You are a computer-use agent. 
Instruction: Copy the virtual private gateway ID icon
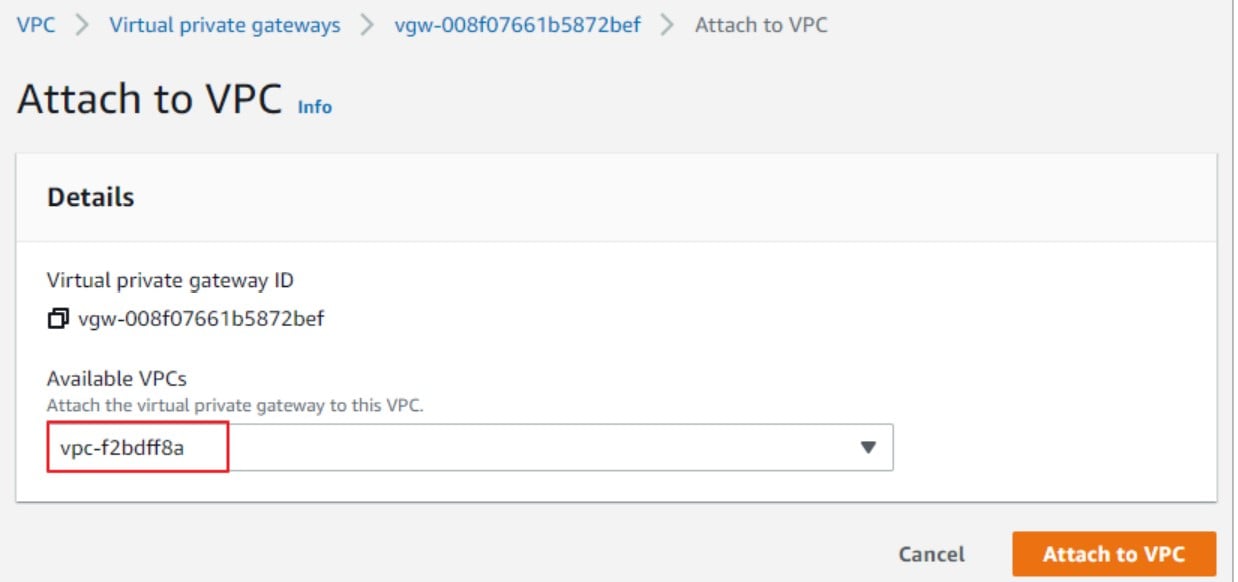click(58, 319)
